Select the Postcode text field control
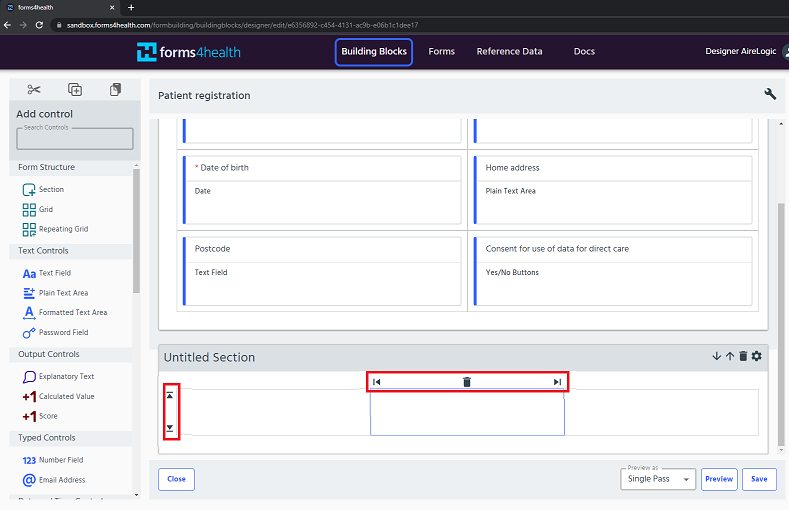The image size is (789, 510). point(322,271)
